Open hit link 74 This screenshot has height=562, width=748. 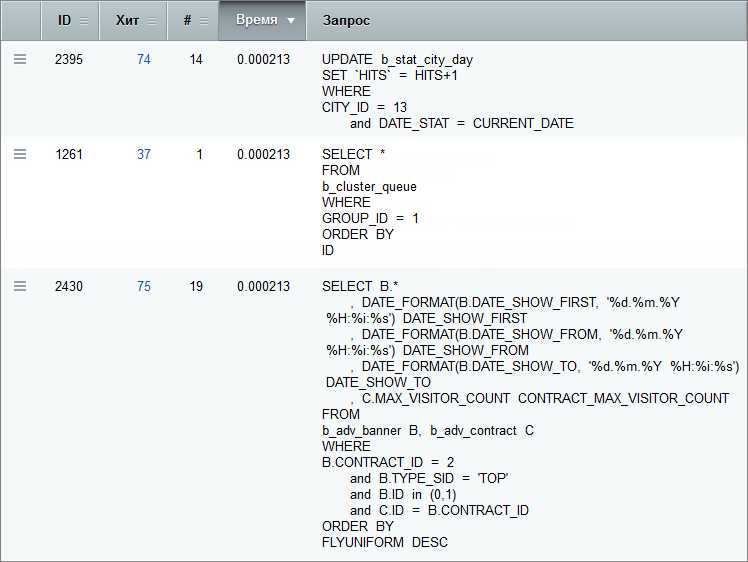click(144, 60)
